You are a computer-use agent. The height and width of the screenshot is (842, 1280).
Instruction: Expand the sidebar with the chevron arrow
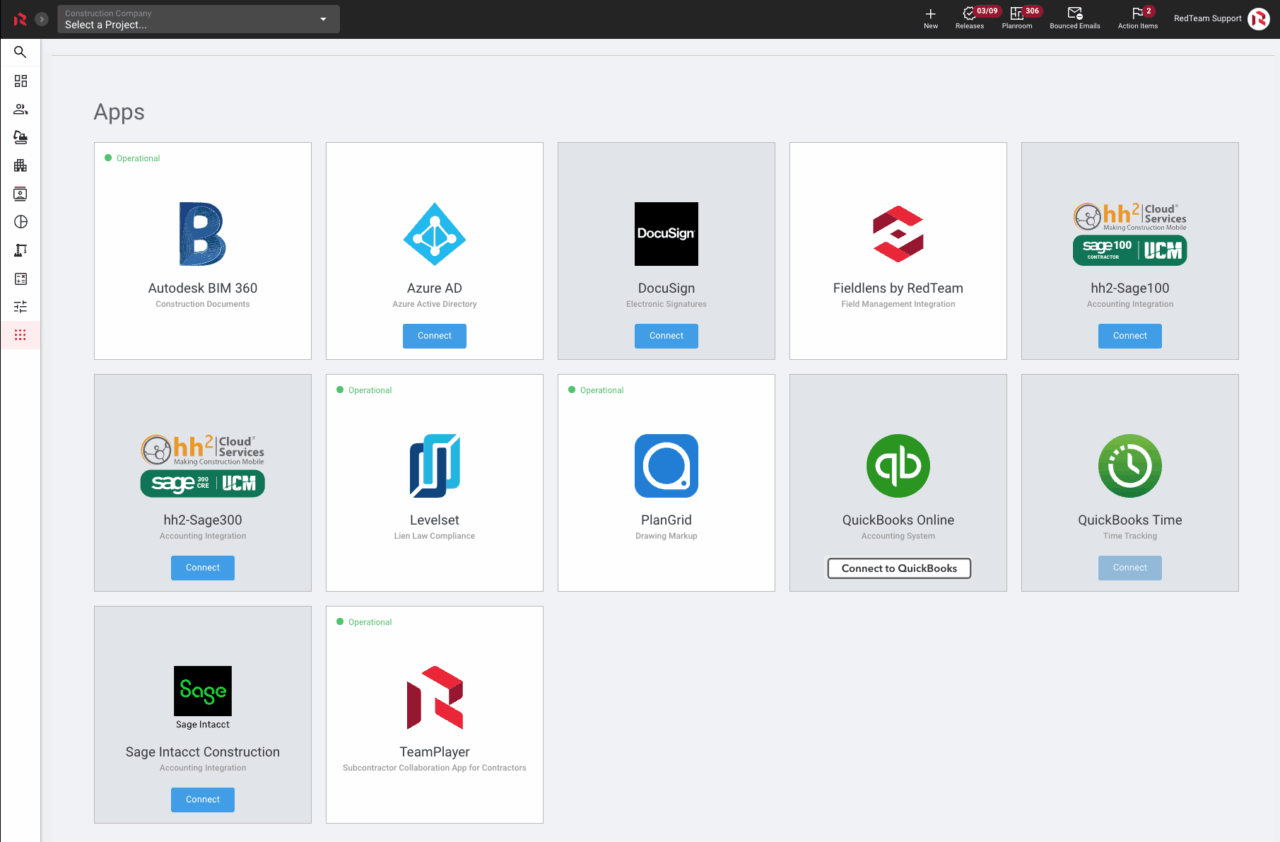42,19
